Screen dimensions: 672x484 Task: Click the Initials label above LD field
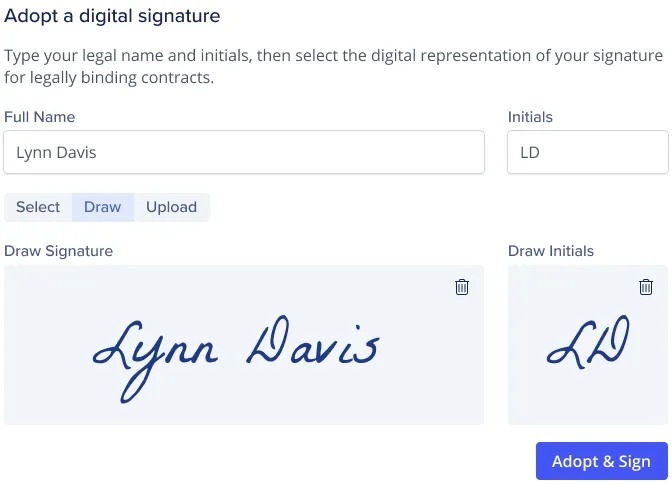point(530,117)
